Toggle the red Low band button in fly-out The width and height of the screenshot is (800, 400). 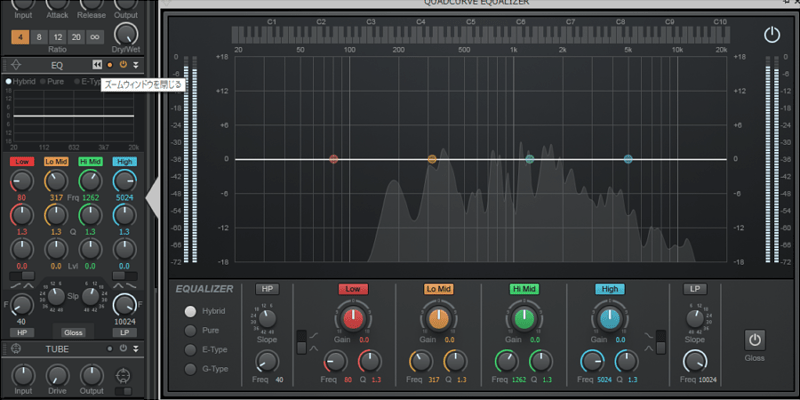(x=353, y=289)
